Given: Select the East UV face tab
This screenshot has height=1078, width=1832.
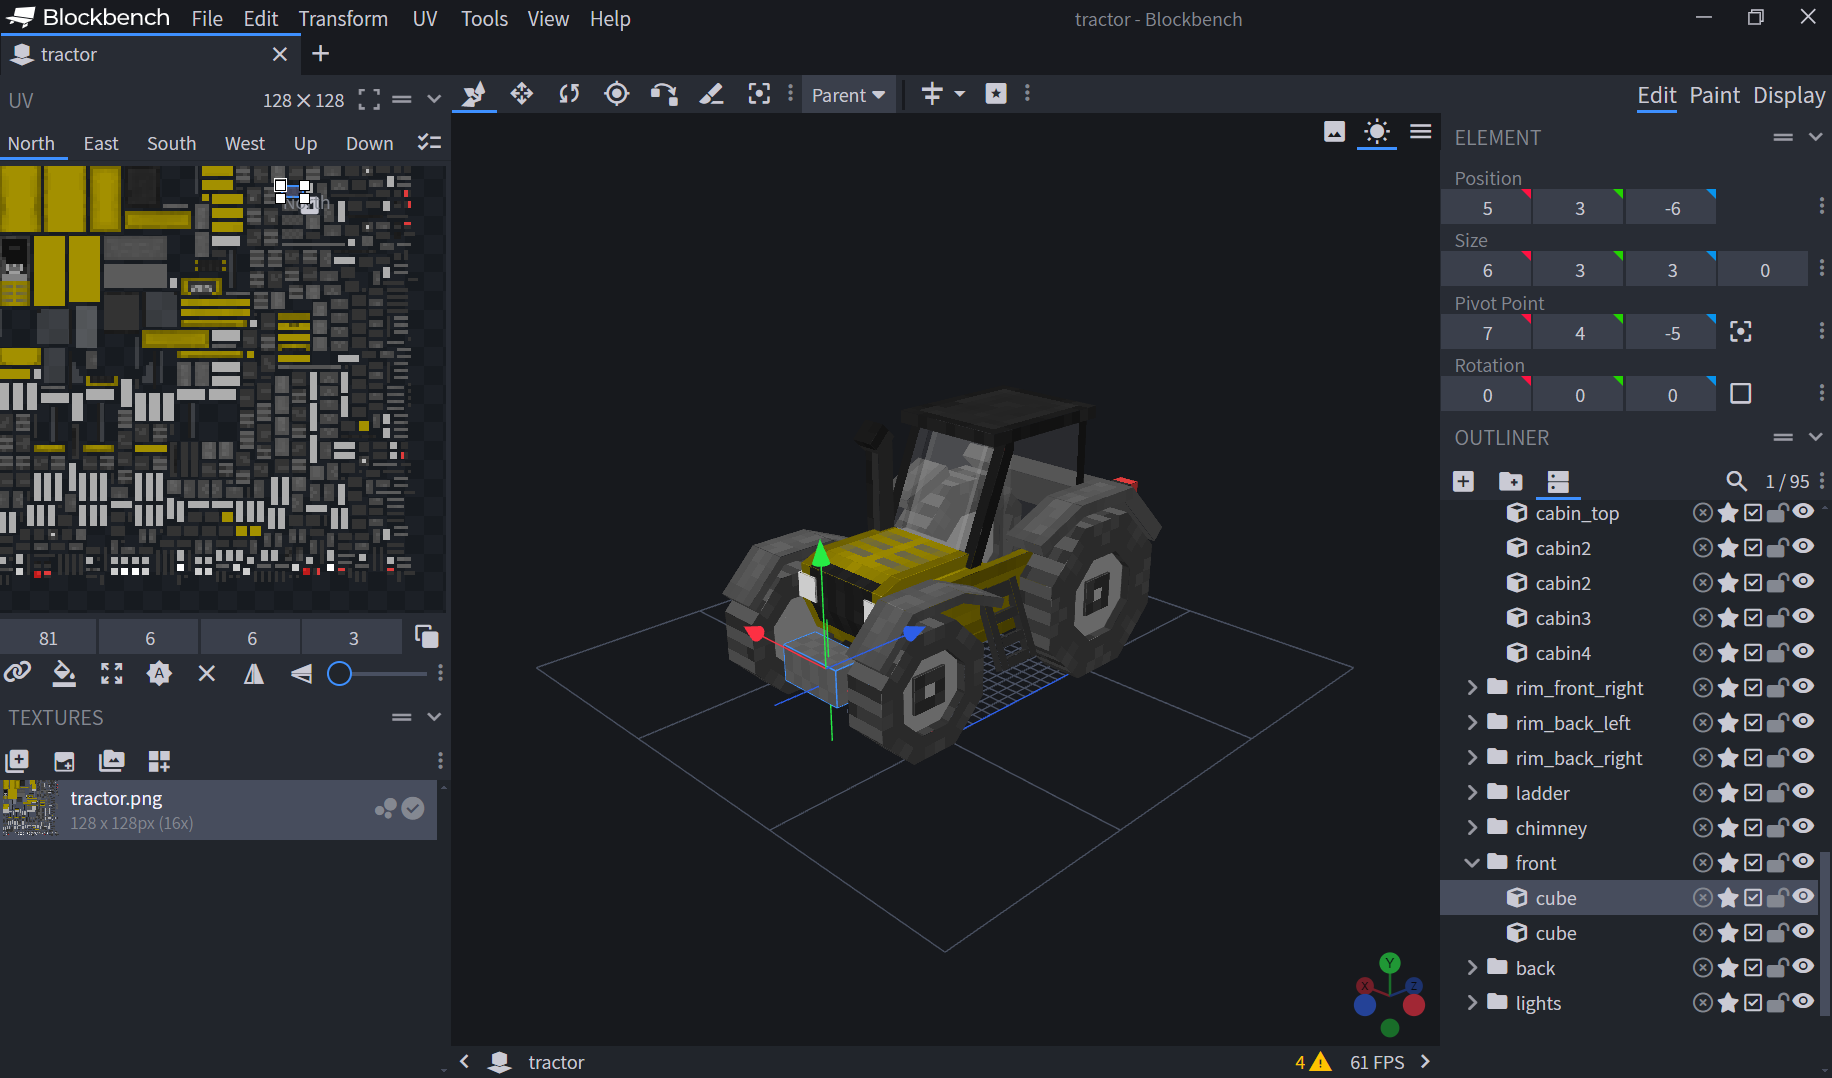Looking at the screenshot, I should pos(101,143).
